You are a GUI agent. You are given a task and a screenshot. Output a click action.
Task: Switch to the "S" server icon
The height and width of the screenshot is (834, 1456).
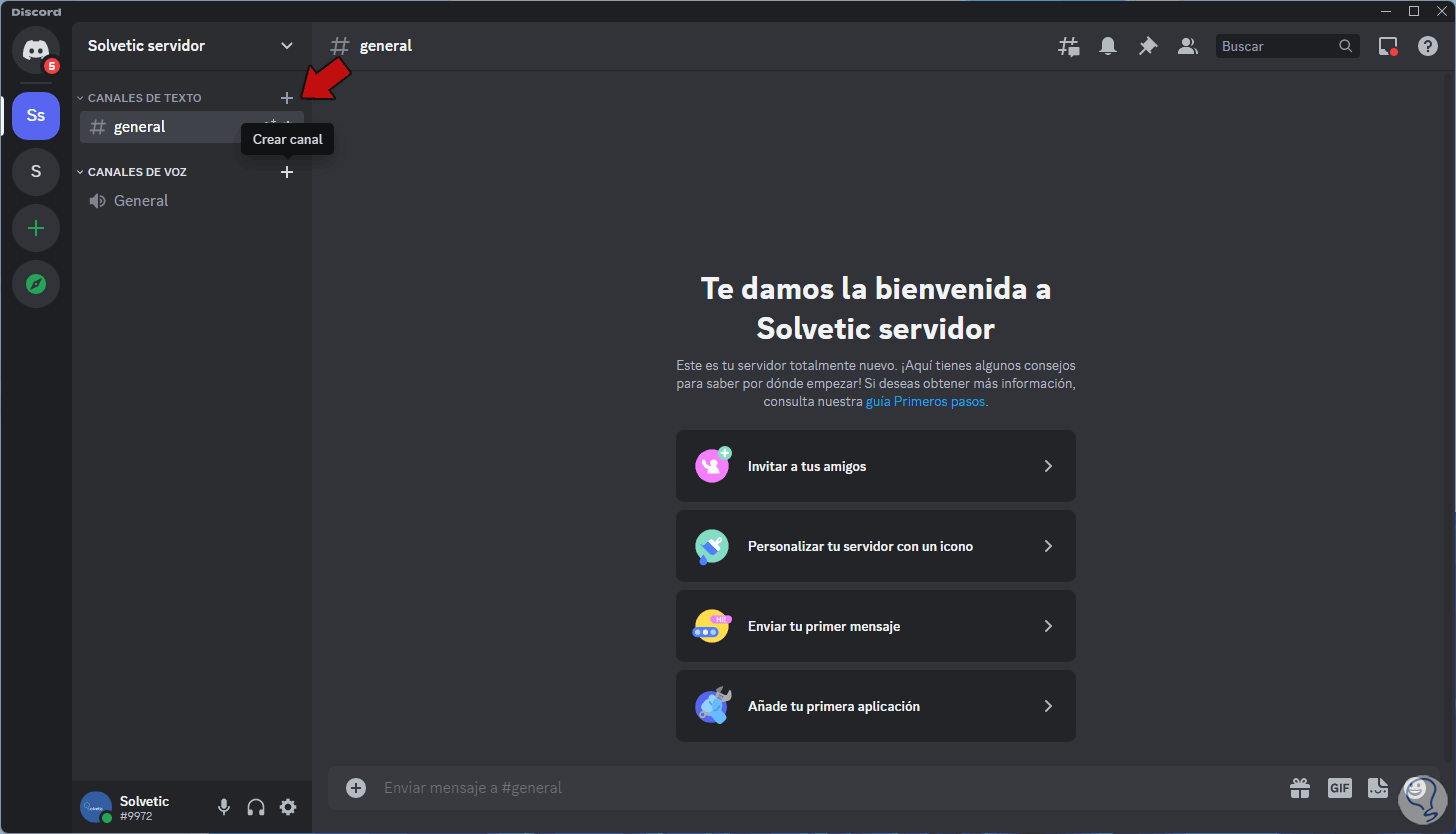click(x=36, y=171)
